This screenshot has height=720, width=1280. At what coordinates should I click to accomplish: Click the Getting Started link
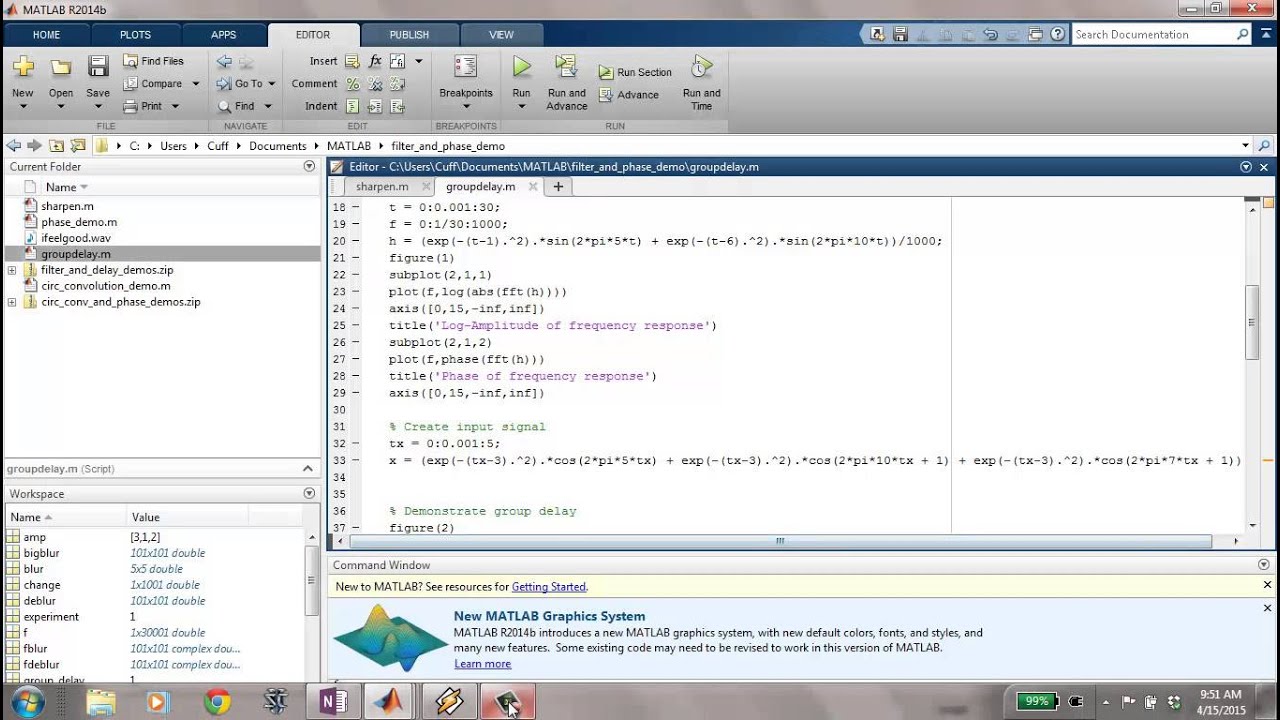tap(549, 587)
